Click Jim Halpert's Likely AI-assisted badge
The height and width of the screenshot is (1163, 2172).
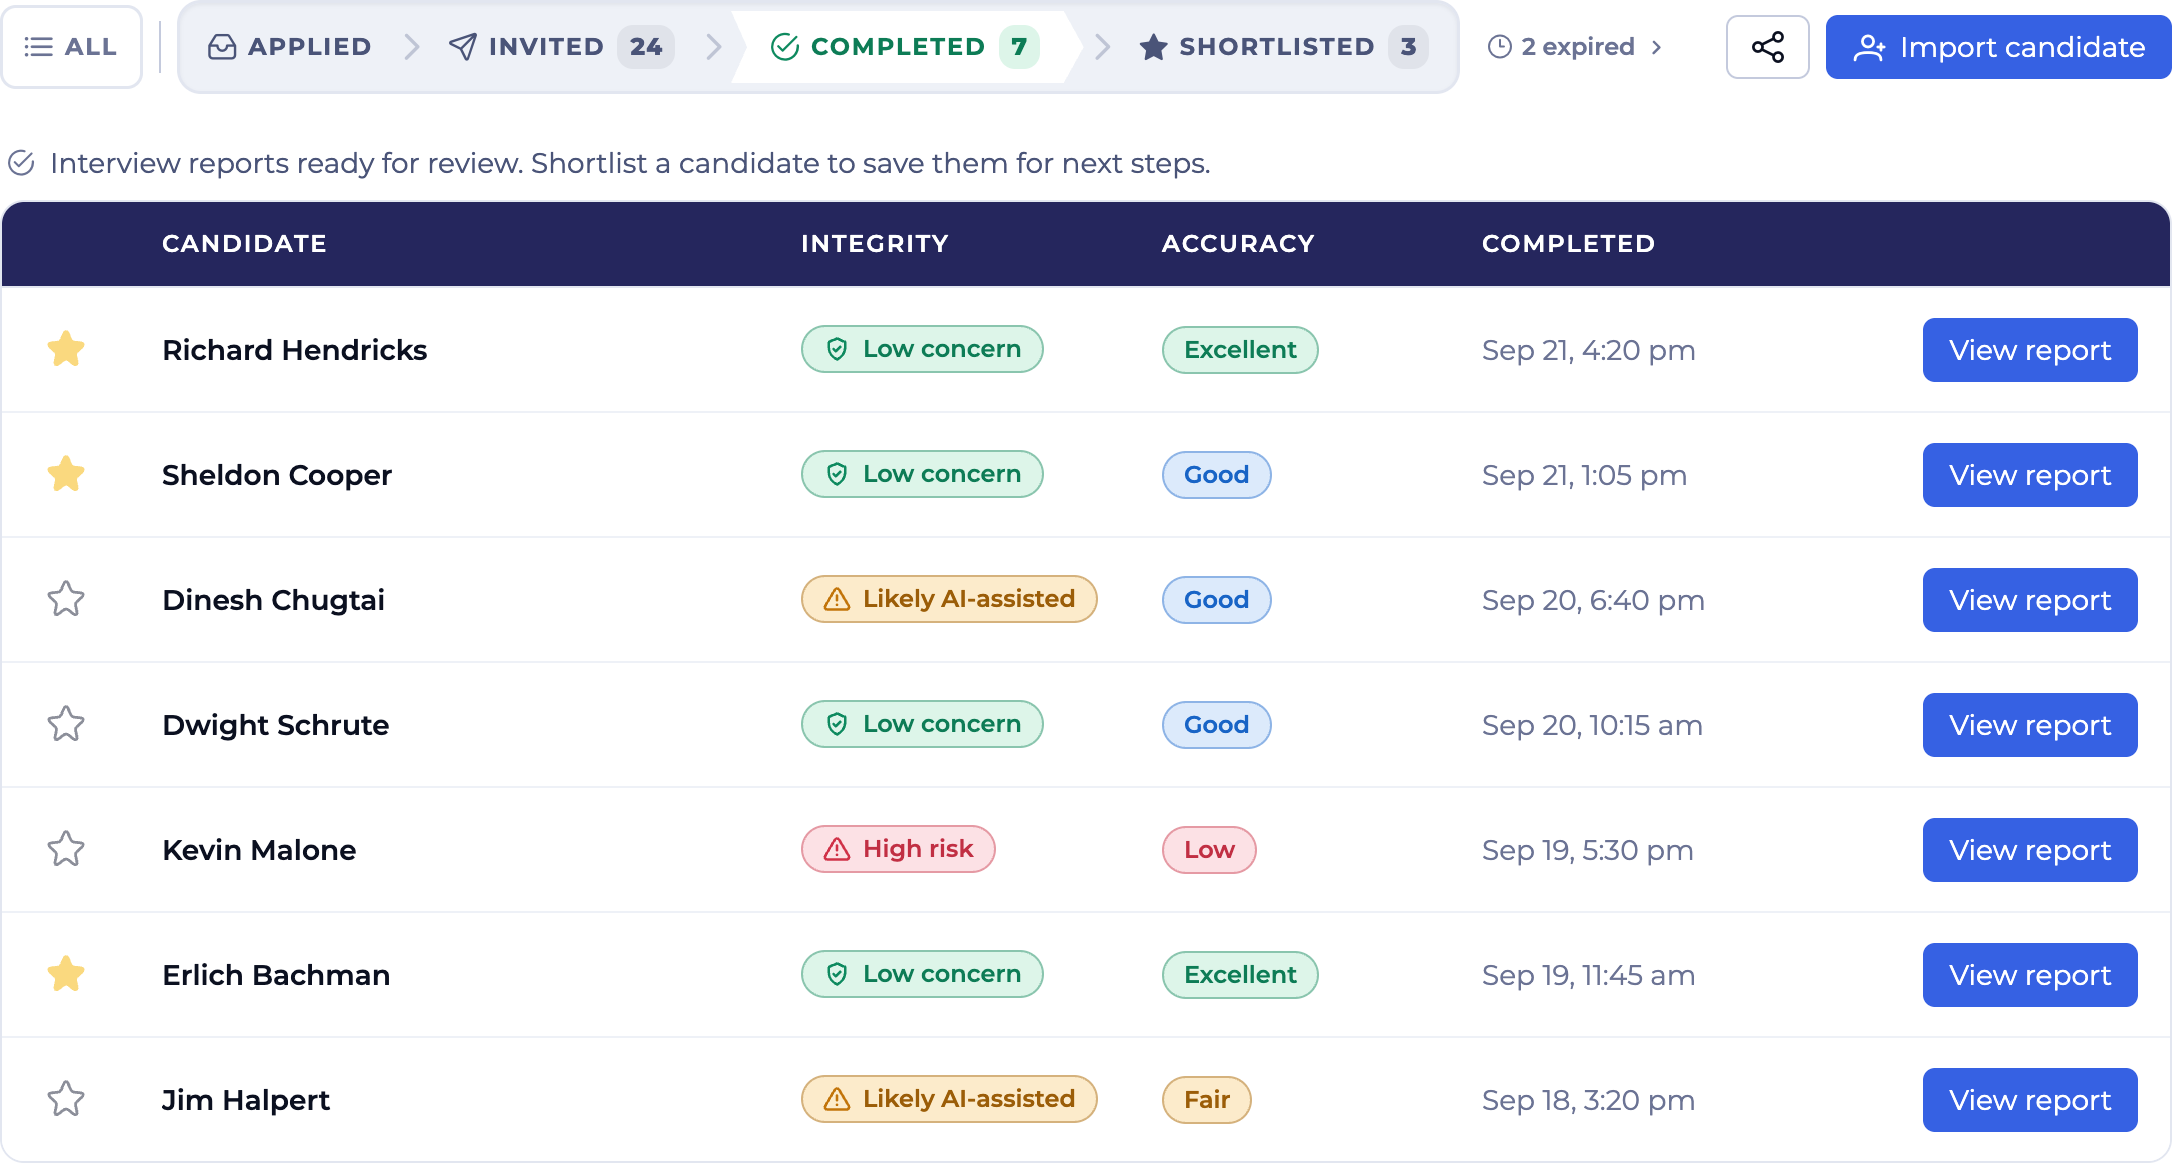pyautogui.click(x=949, y=1099)
